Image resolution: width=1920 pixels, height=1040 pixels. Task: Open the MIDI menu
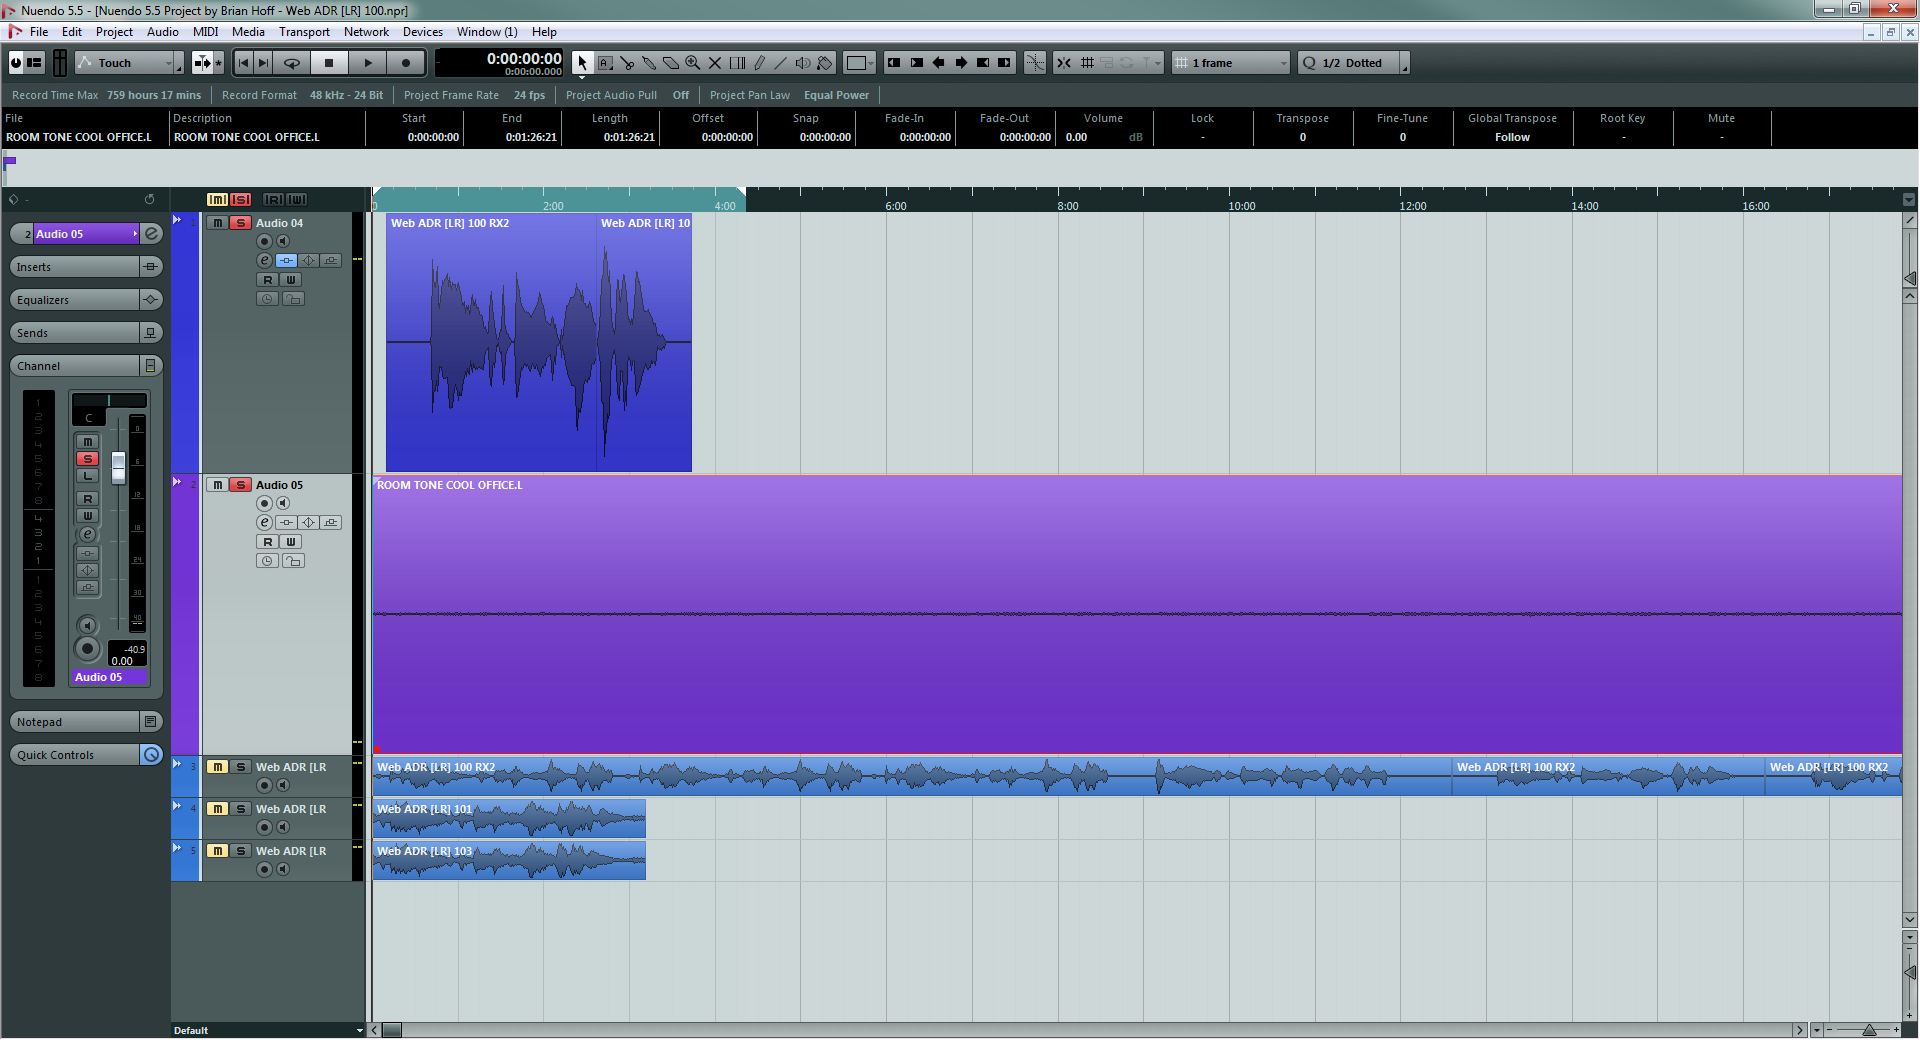coord(206,32)
